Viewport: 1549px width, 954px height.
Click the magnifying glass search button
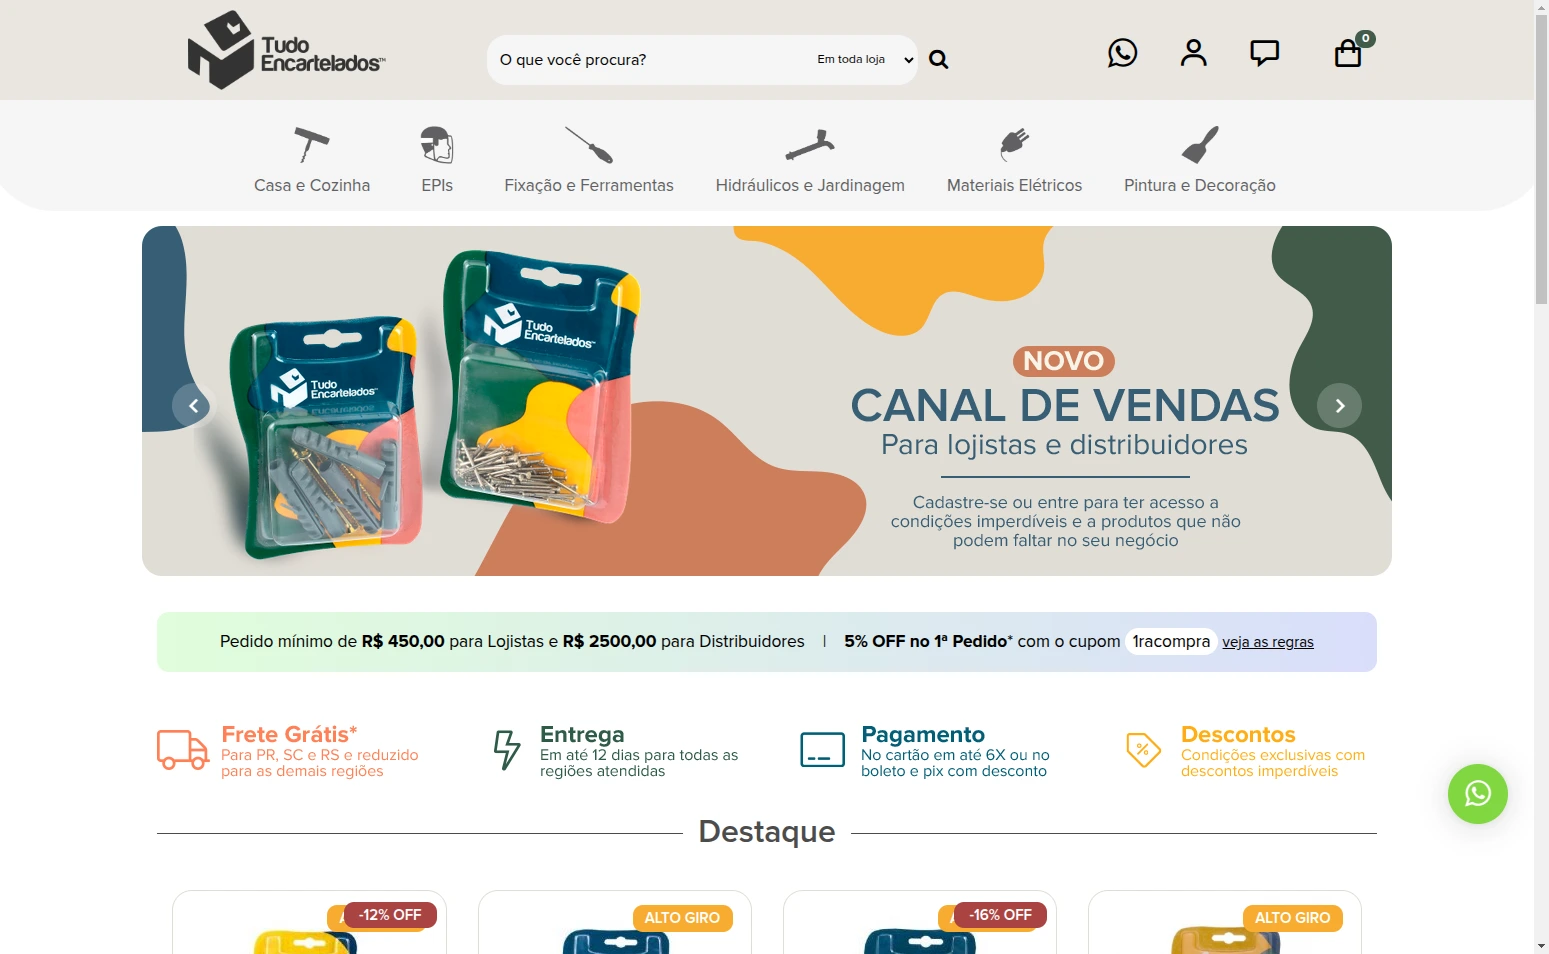[938, 60]
